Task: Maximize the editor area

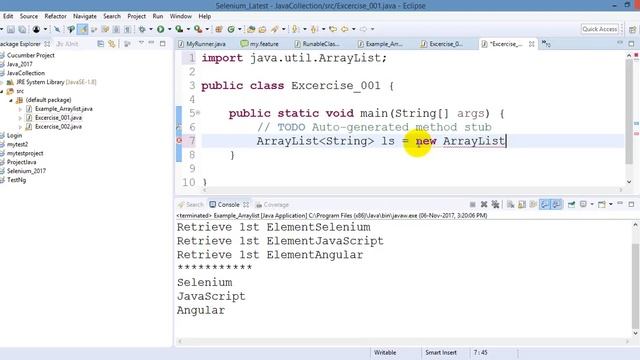Action: click(x=631, y=43)
